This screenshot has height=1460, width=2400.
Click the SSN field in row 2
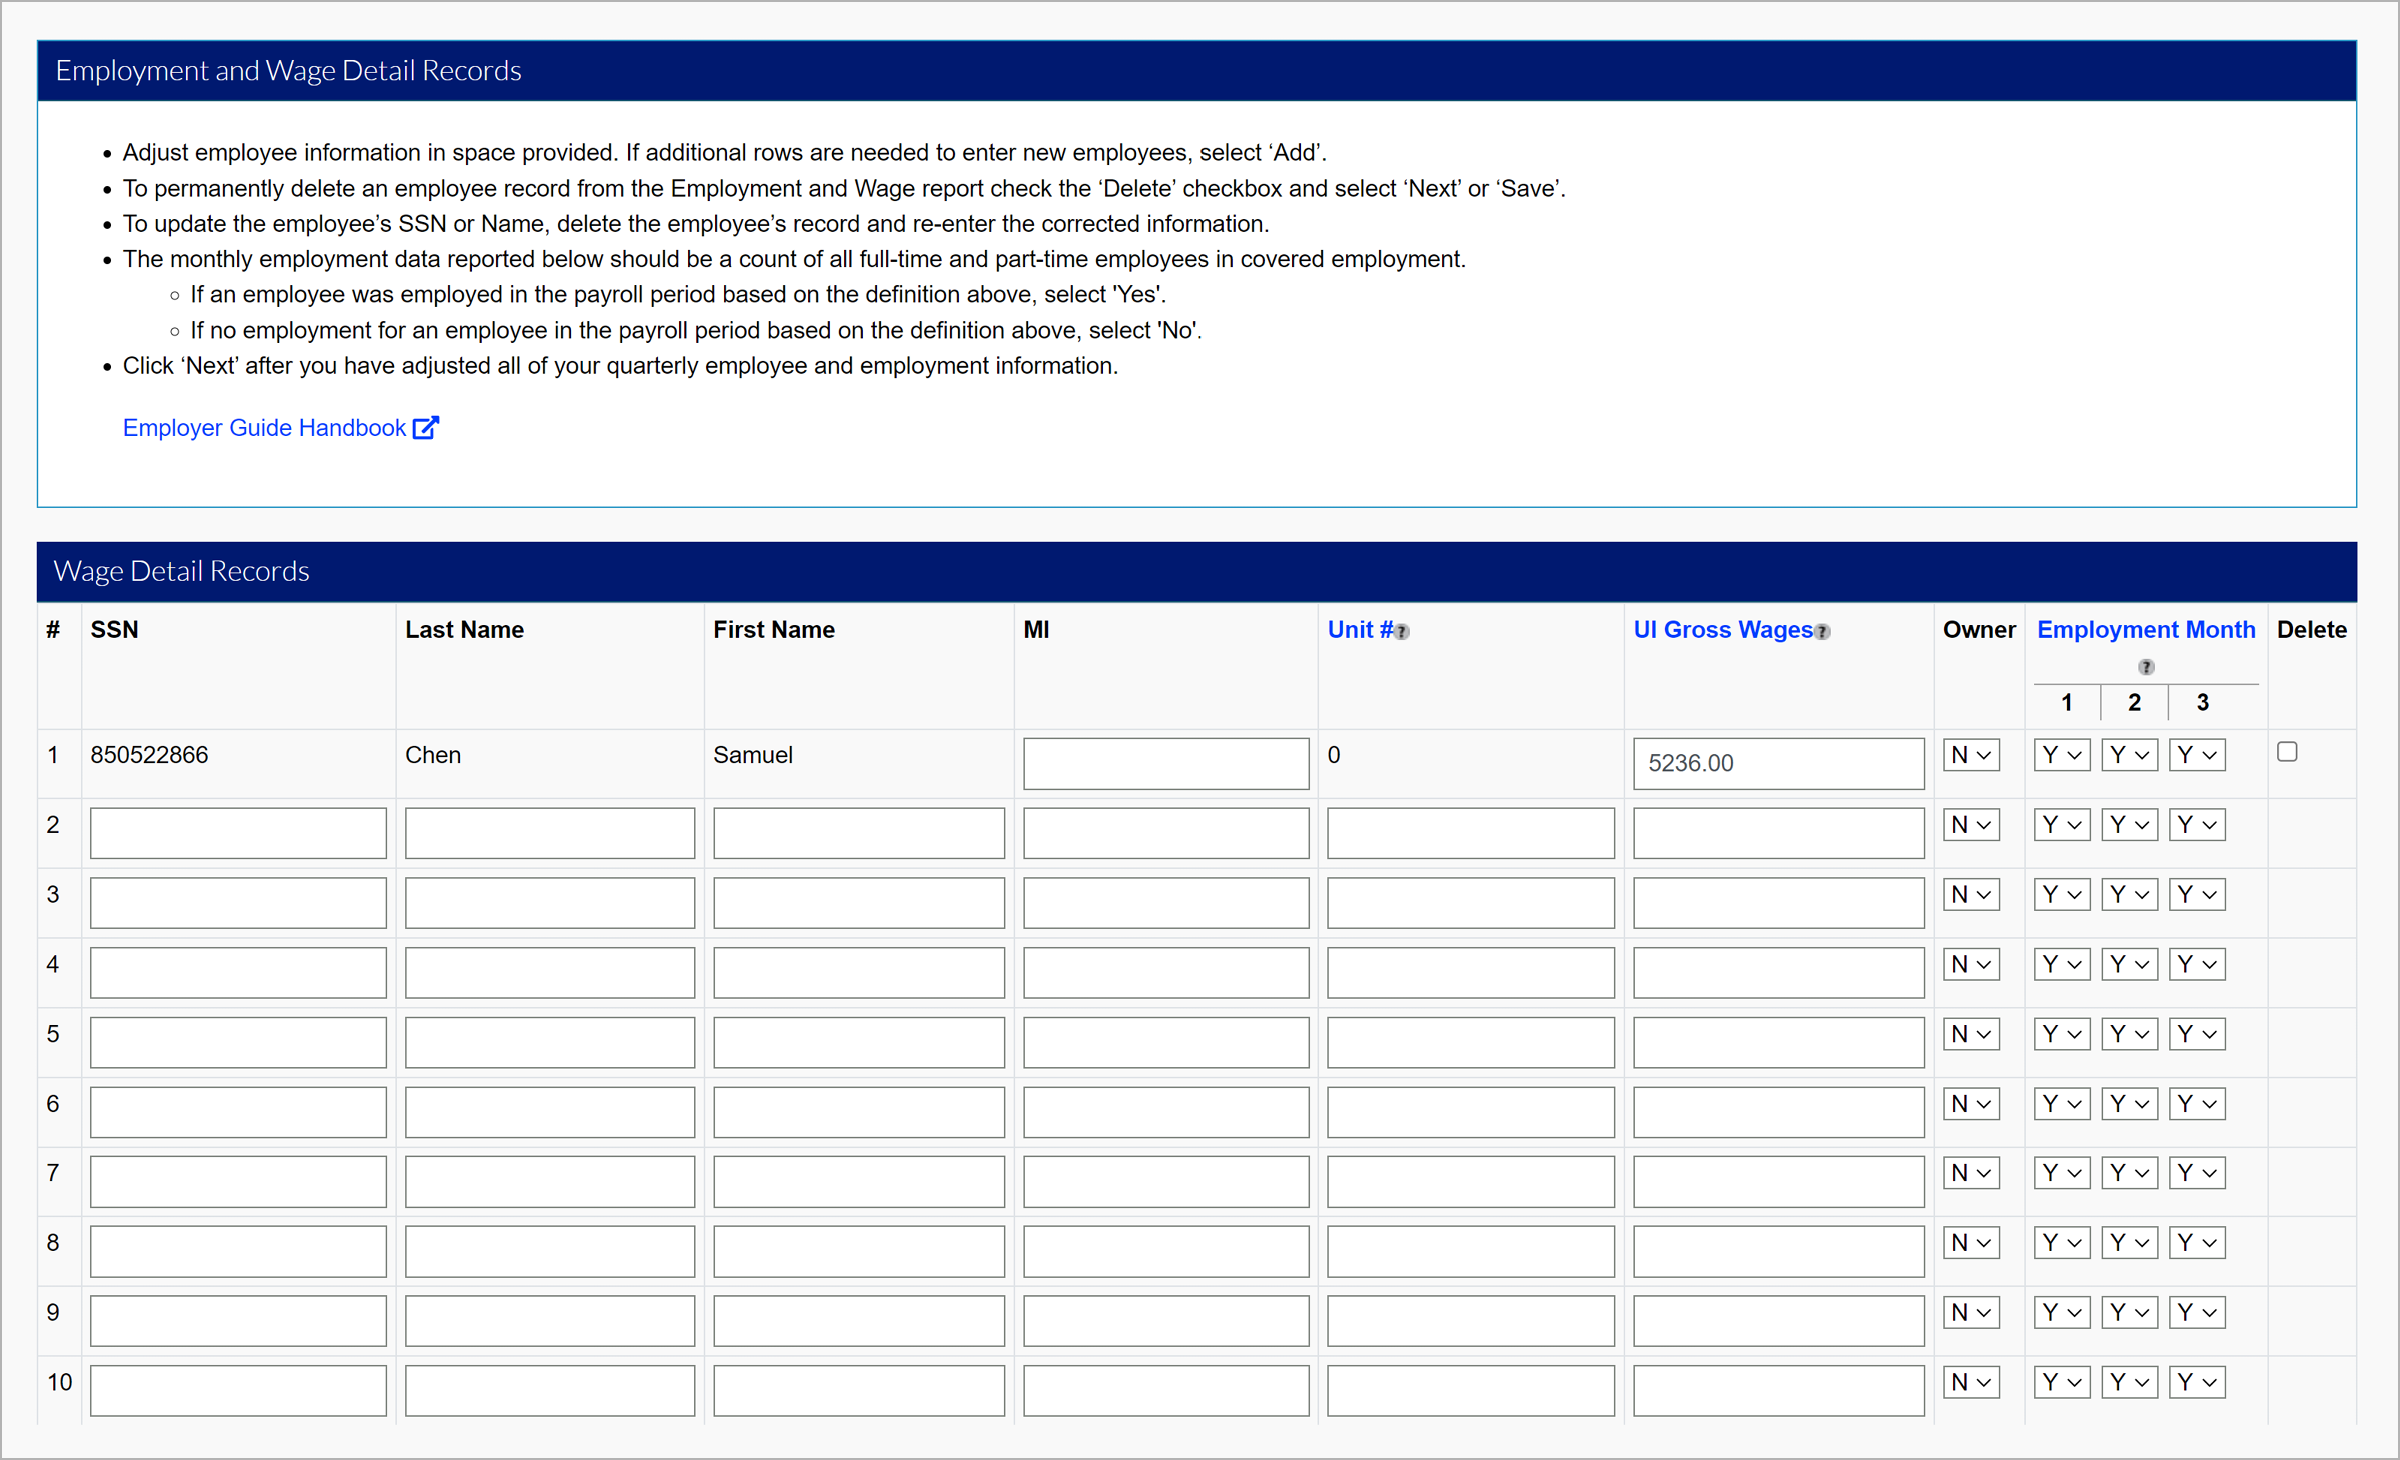point(238,833)
